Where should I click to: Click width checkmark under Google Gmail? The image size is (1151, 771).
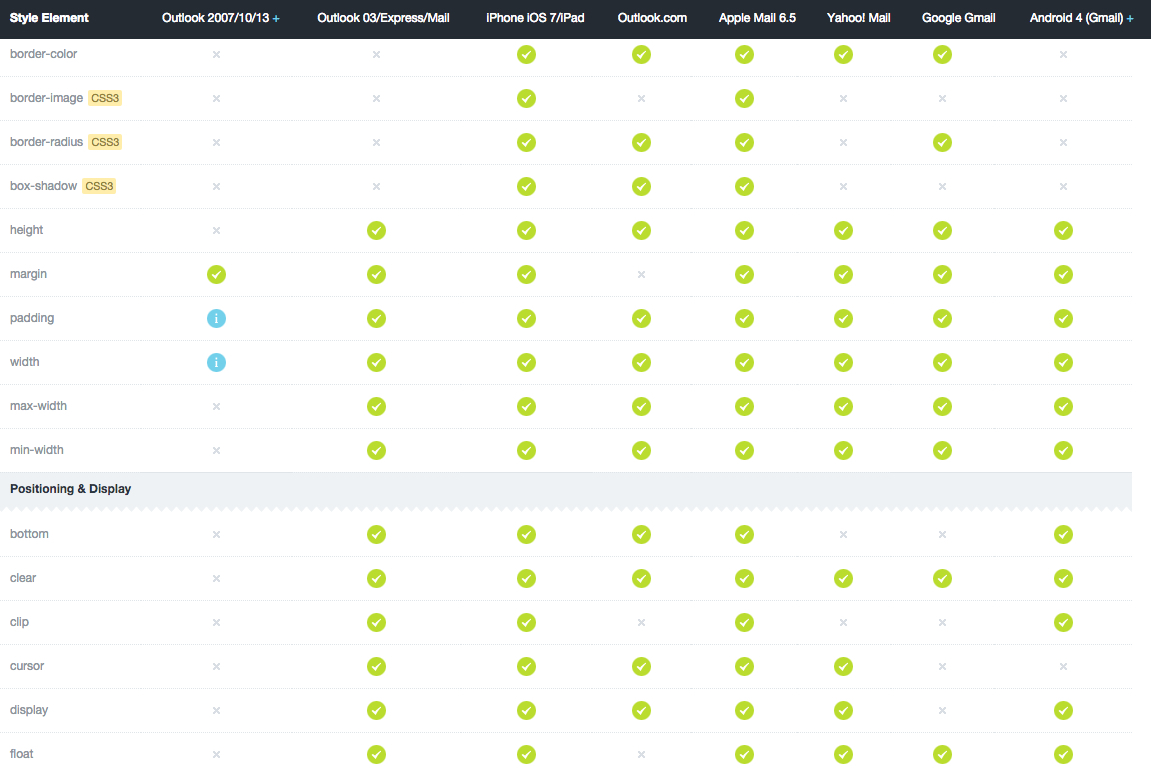click(x=943, y=363)
